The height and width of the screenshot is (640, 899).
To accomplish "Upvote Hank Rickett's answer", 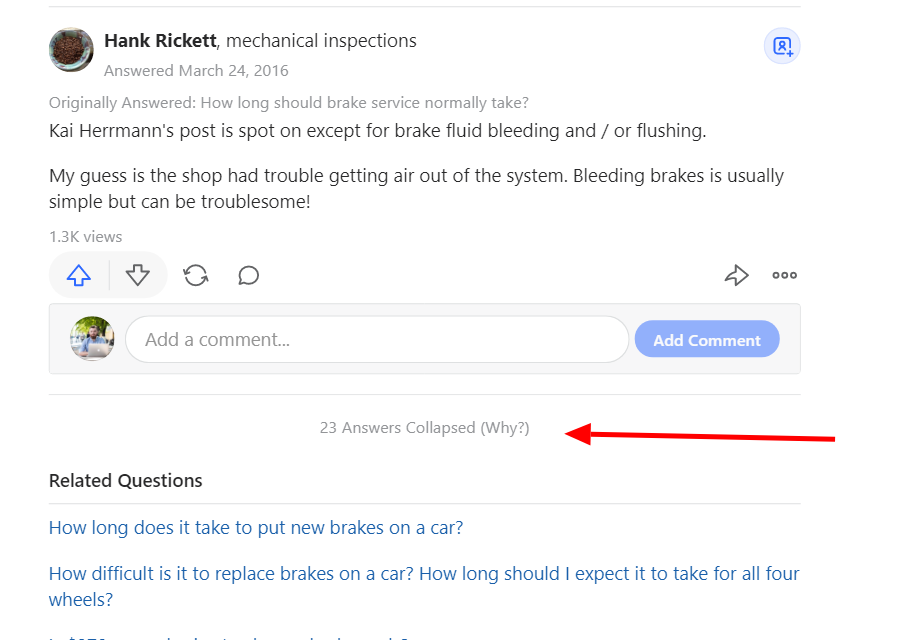I will tap(79, 275).
